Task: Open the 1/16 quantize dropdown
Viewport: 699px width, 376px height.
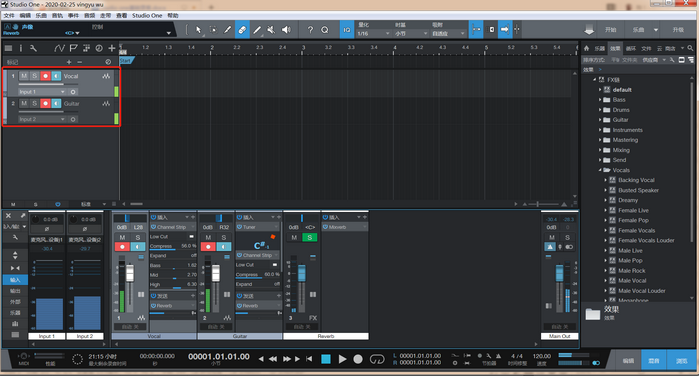Action: 374,33
